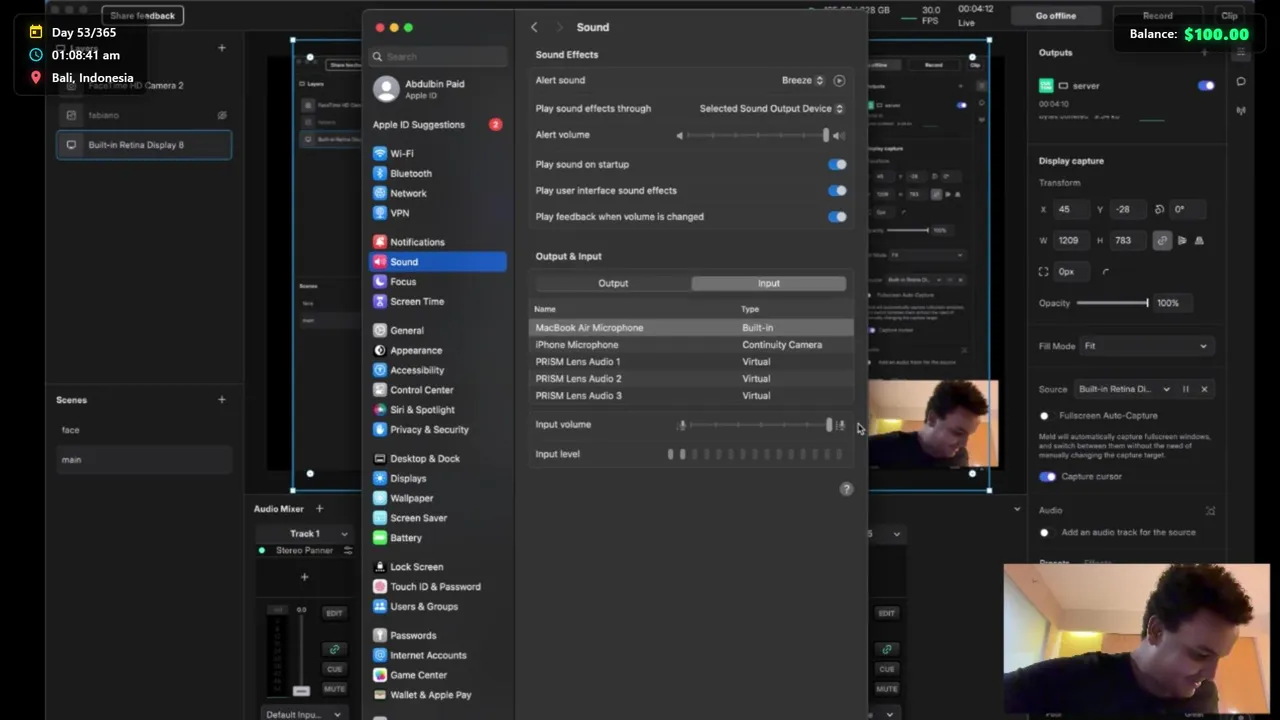
Task: Add a new scene in Meld
Action: pyautogui.click(x=222, y=400)
